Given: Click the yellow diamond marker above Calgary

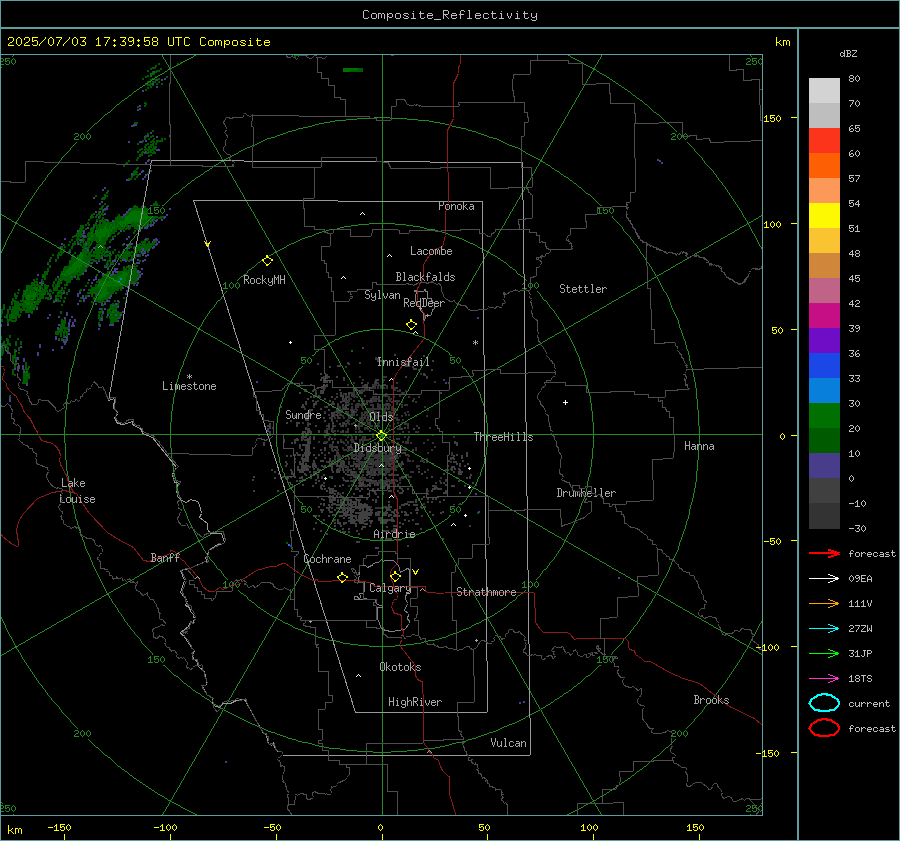Looking at the screenshot, I should [x=395, y=576].
